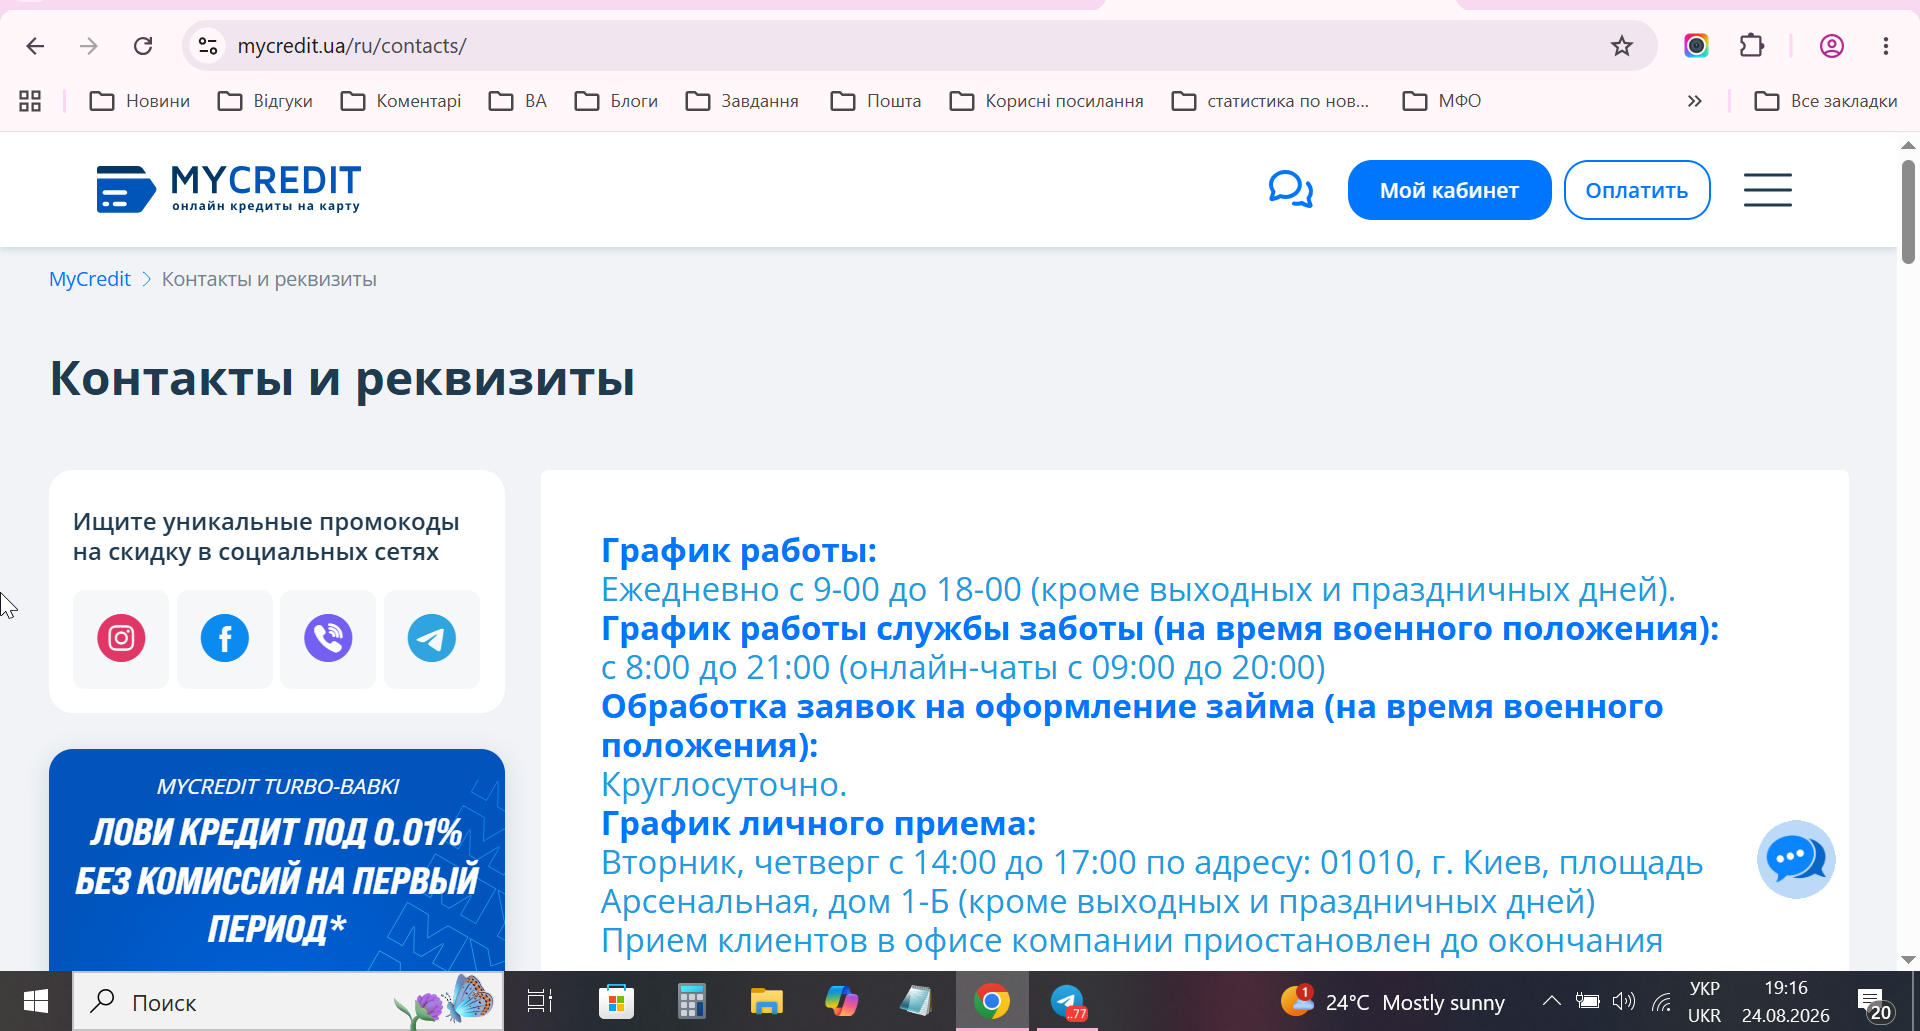This screenshot has height=1031, width=1920.
Task: Open Telegram from the Windows taskbar
Action: coord(1068,1001)
